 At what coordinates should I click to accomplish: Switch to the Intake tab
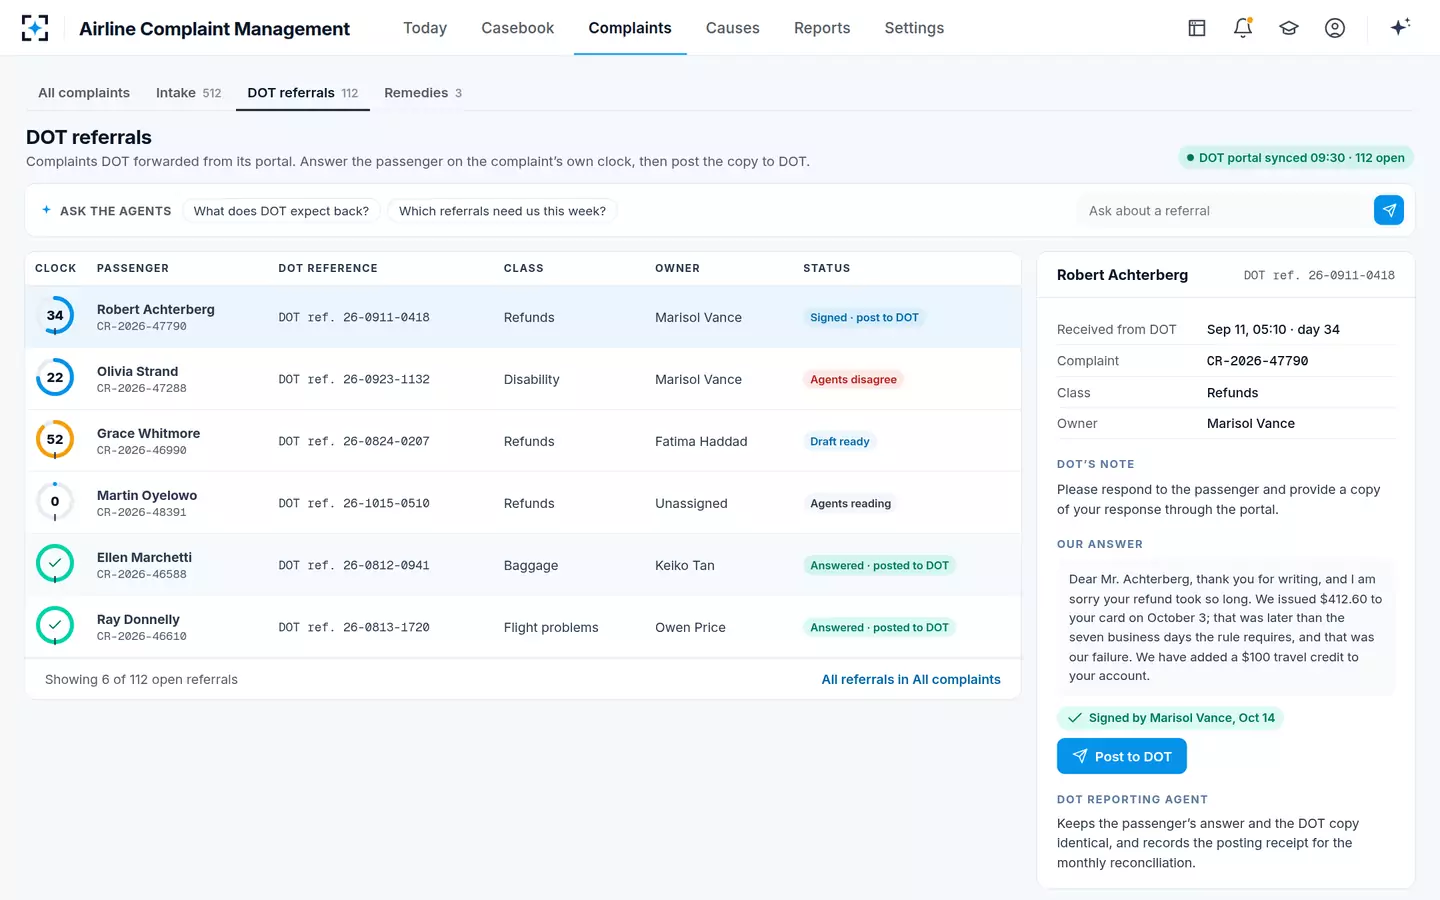click(188, 93)
